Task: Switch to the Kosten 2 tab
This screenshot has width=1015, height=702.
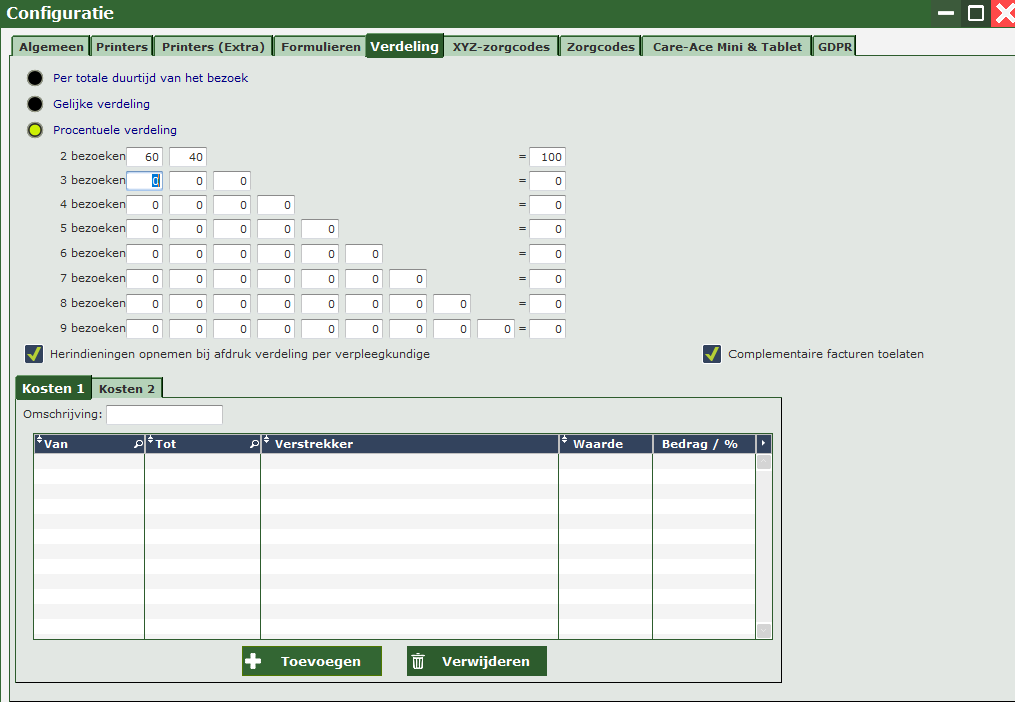Action: tap(127, 388)
